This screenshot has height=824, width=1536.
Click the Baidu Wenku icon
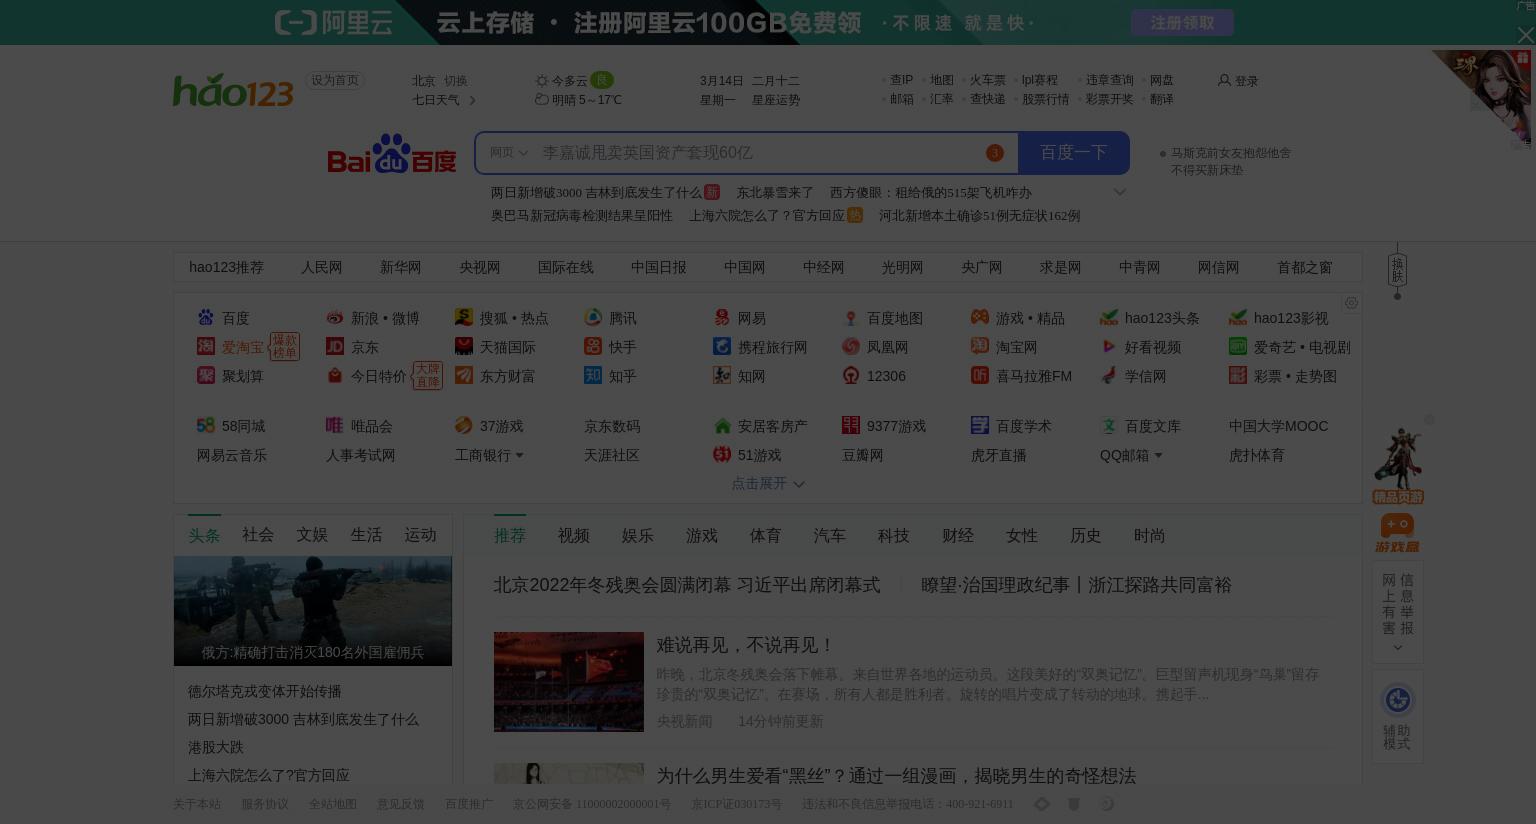pos(1109,425)
